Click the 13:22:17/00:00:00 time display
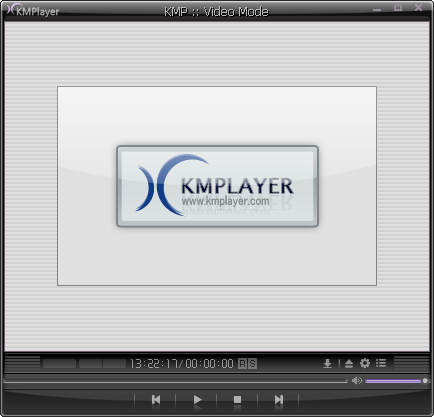Screen dimensions: 434x417 (x=182, y=363)
